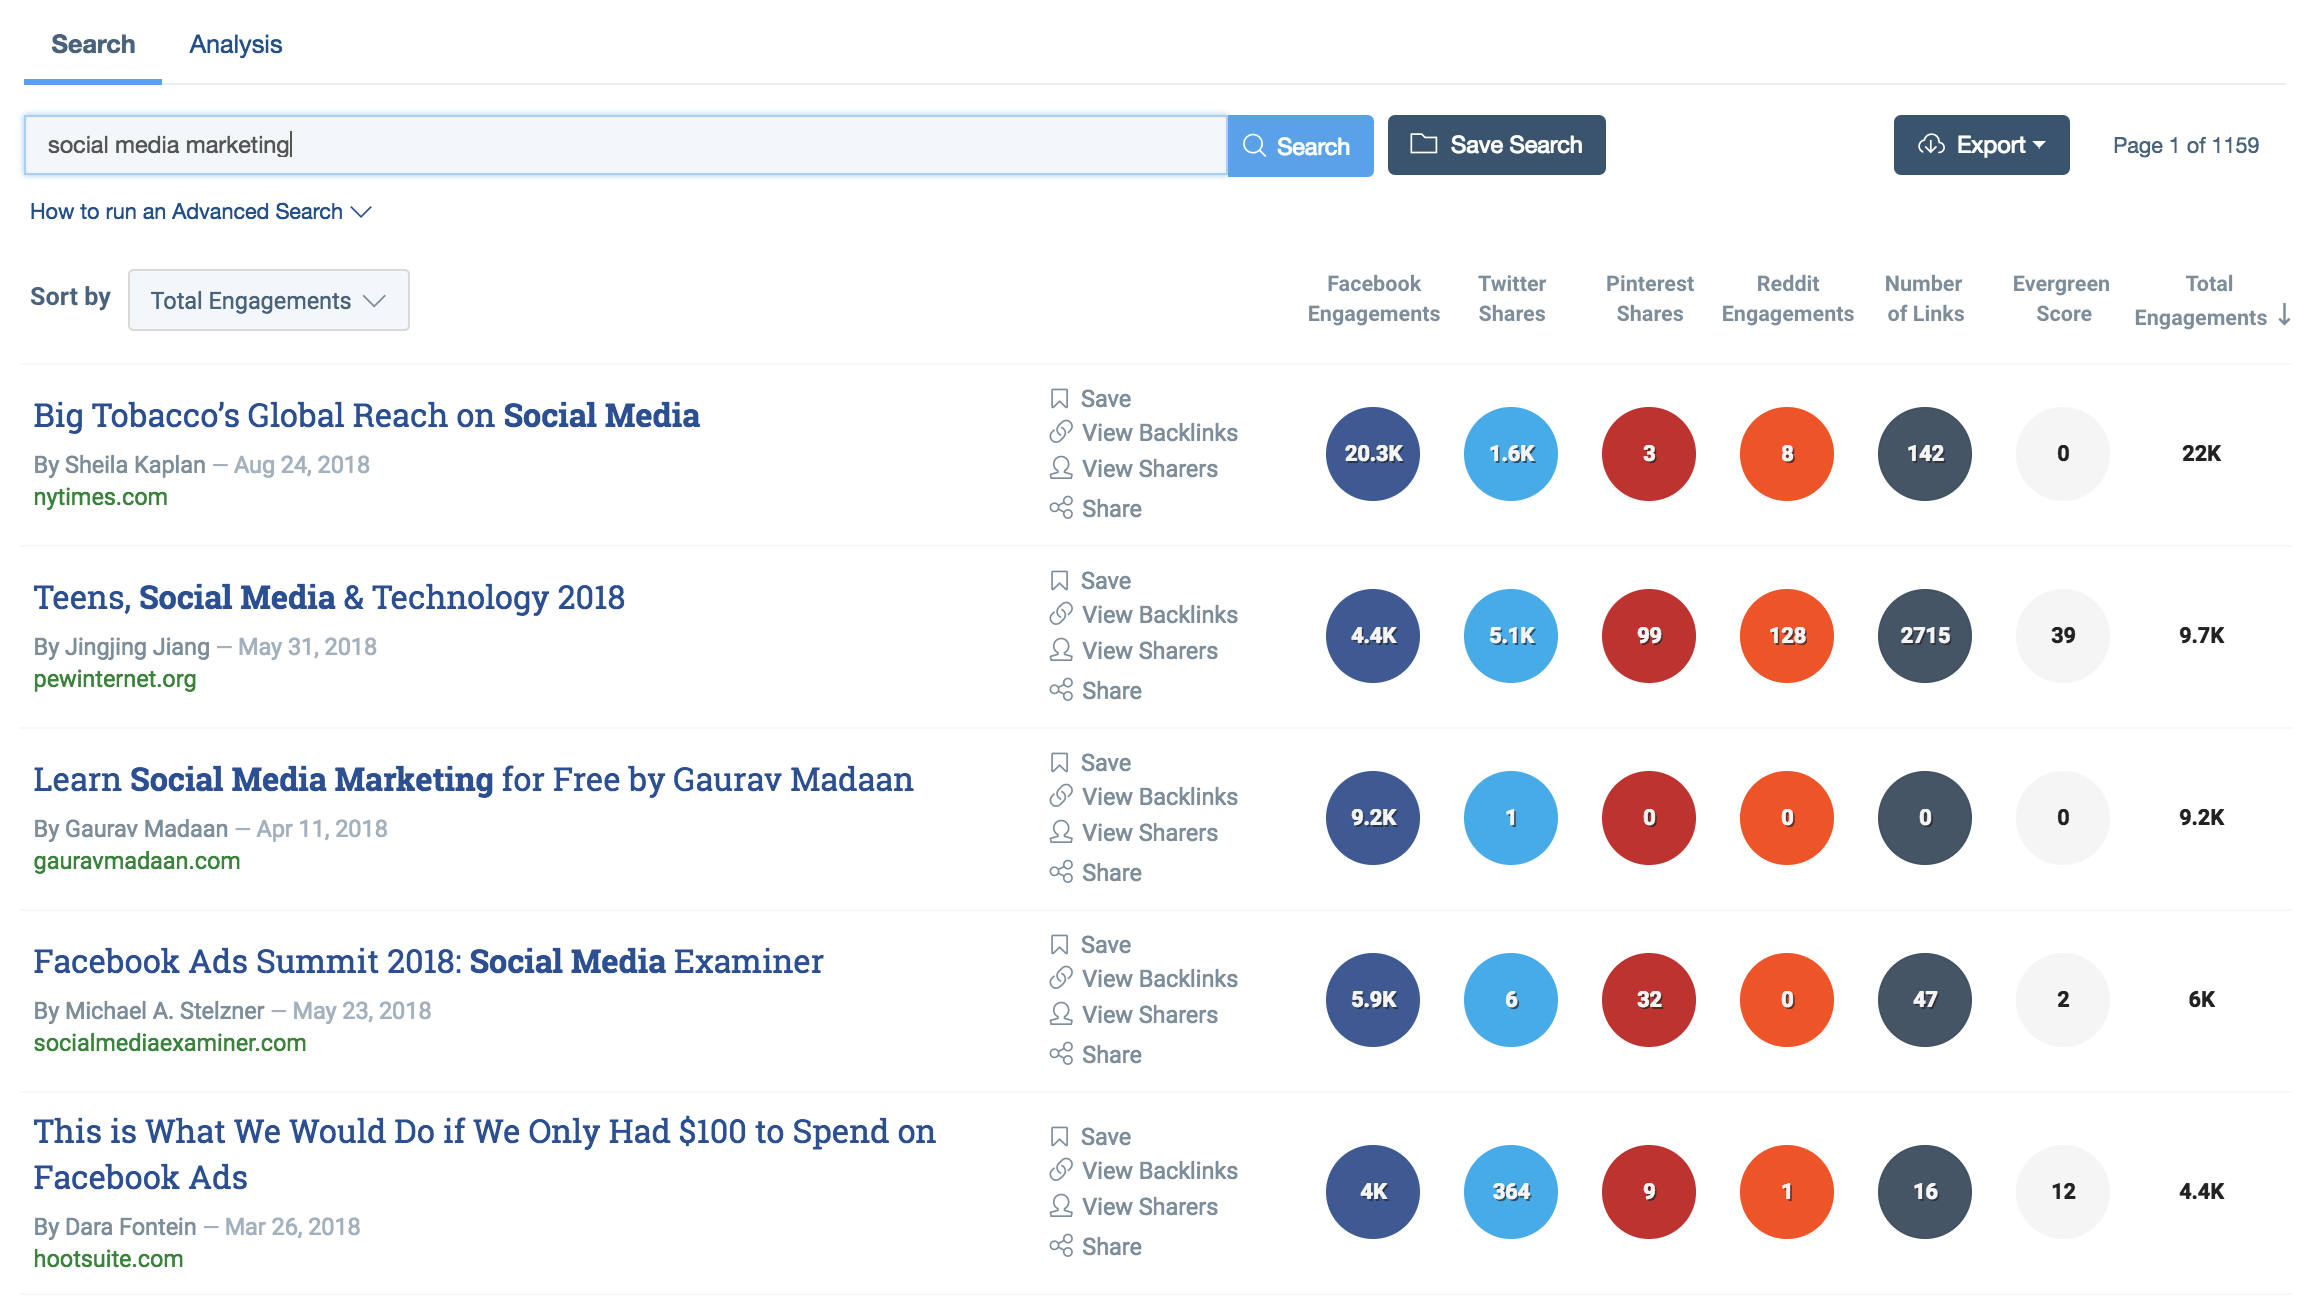Open the Total Engagements sort selector
The height and width of the screenshot is (1298, 2317).
point(268,299)
